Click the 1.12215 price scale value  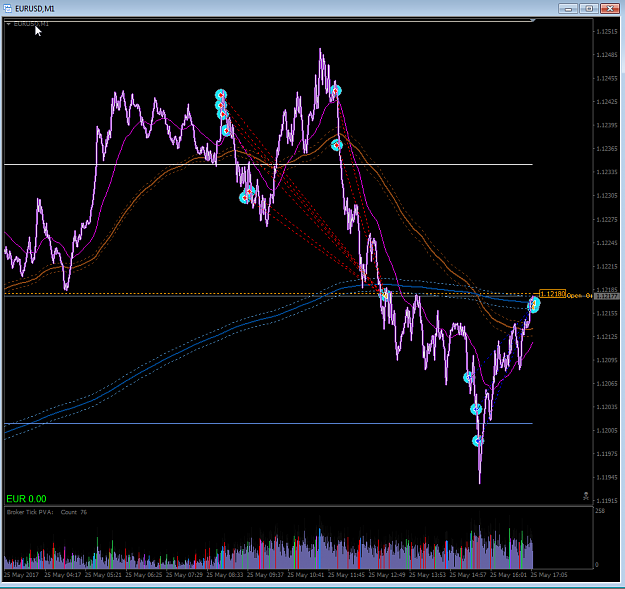click(x=607, y=266)
